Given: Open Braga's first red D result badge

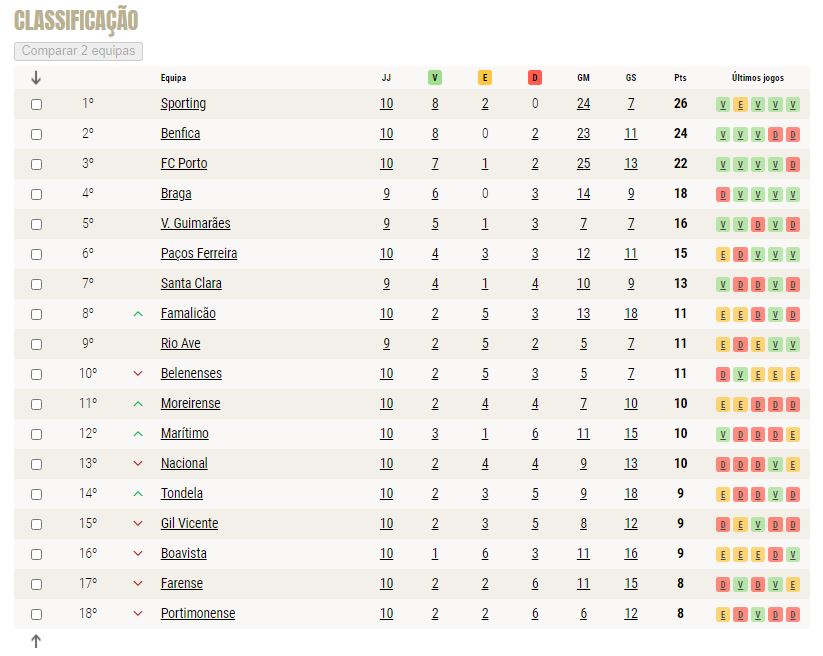Looking at the screenshot, I should [723, 195].
